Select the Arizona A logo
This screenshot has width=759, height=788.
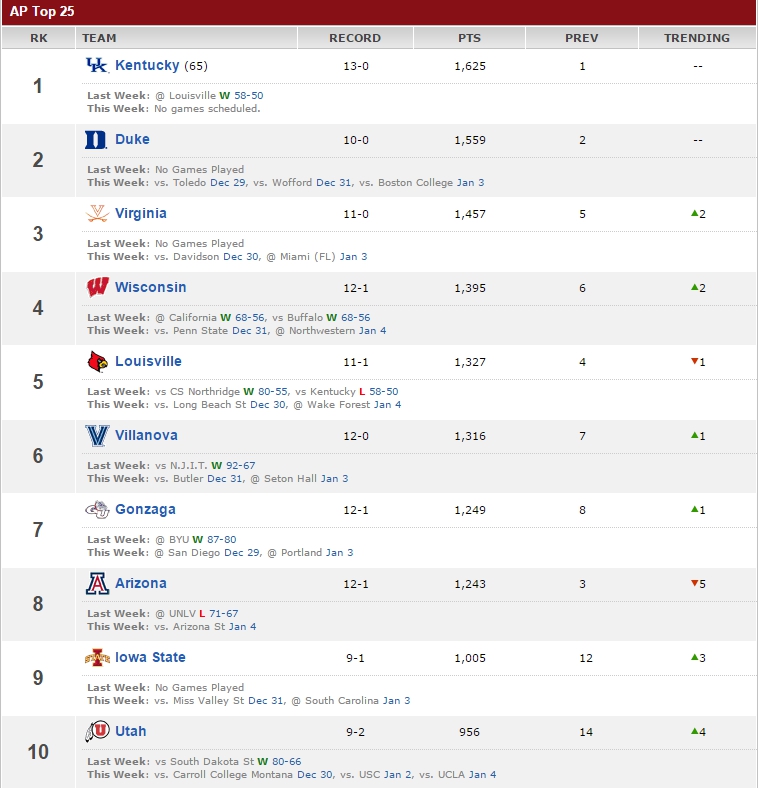pos(97,583)
